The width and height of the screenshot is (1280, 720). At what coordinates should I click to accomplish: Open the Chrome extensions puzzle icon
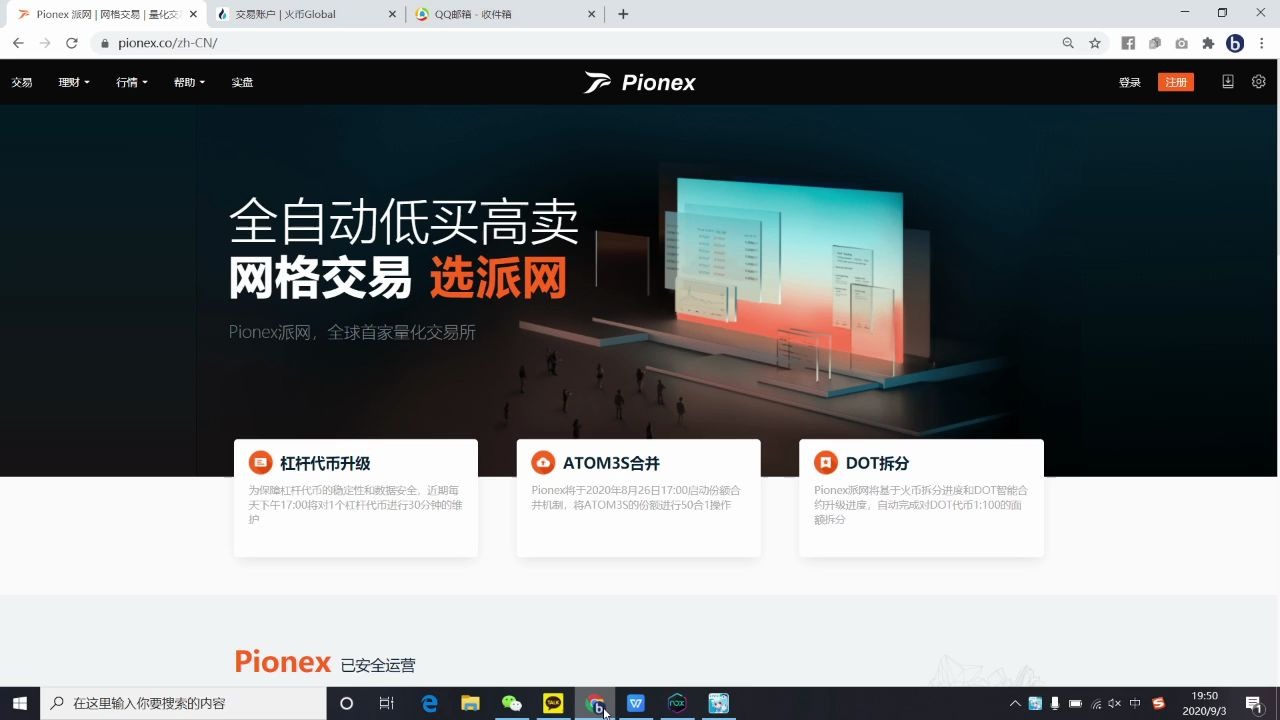click(1208, 43)
